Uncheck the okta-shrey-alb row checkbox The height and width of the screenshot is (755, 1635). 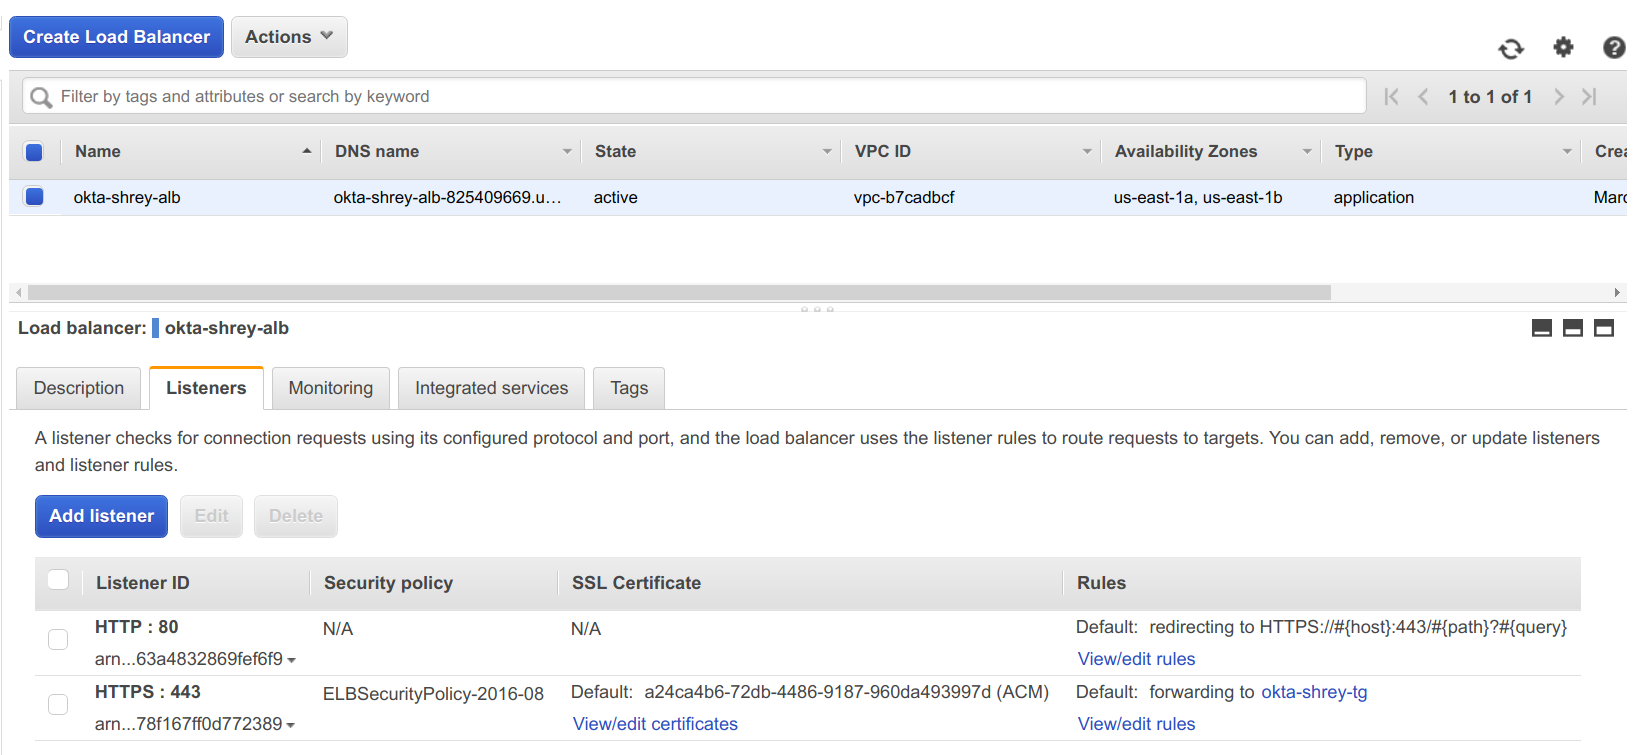[34, 197]
